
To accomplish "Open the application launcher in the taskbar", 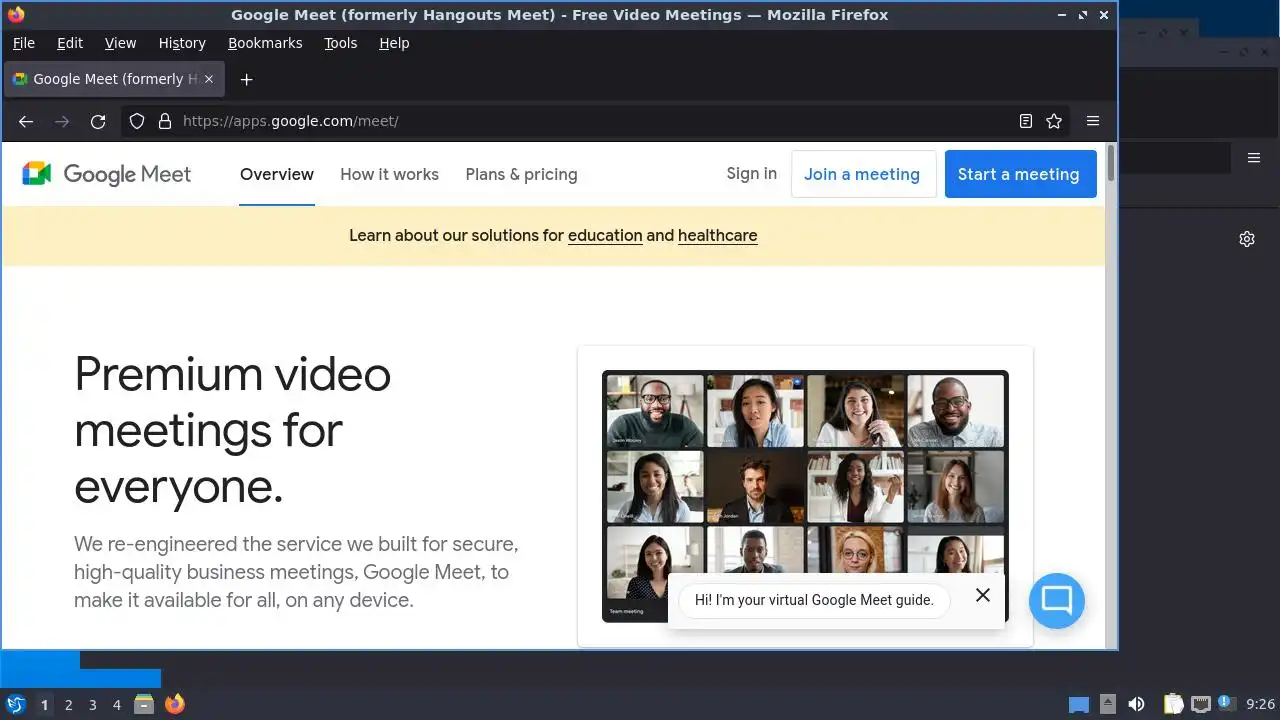I will click(16, 704).
